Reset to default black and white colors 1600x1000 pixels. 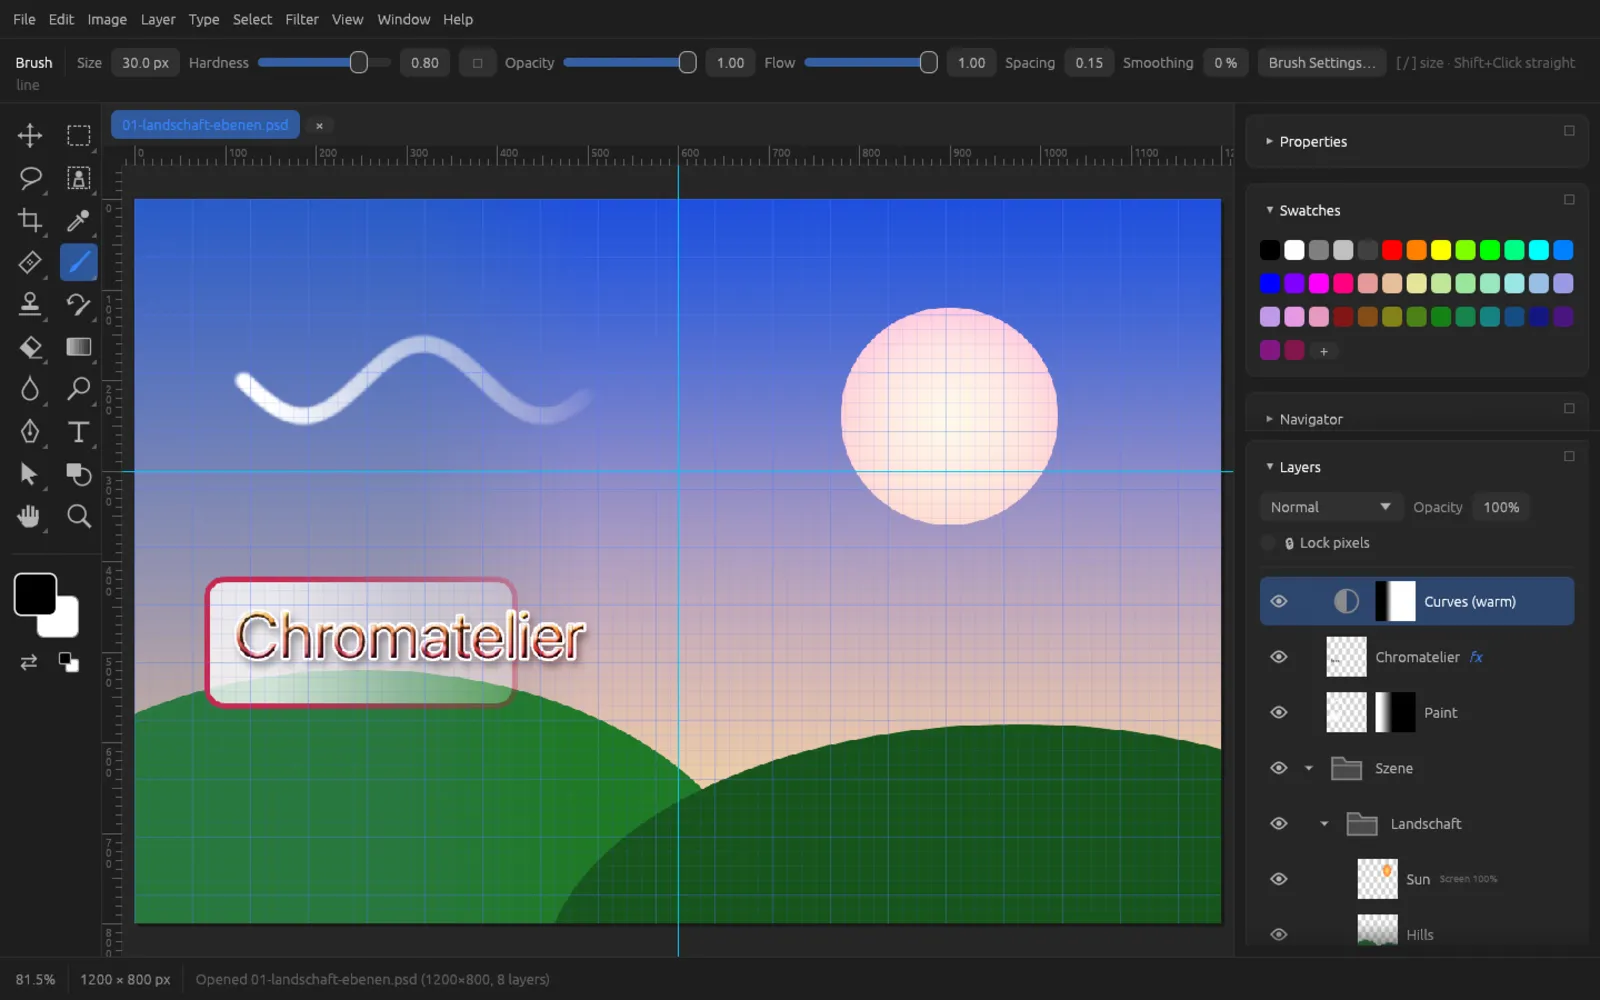pos(68,662)
